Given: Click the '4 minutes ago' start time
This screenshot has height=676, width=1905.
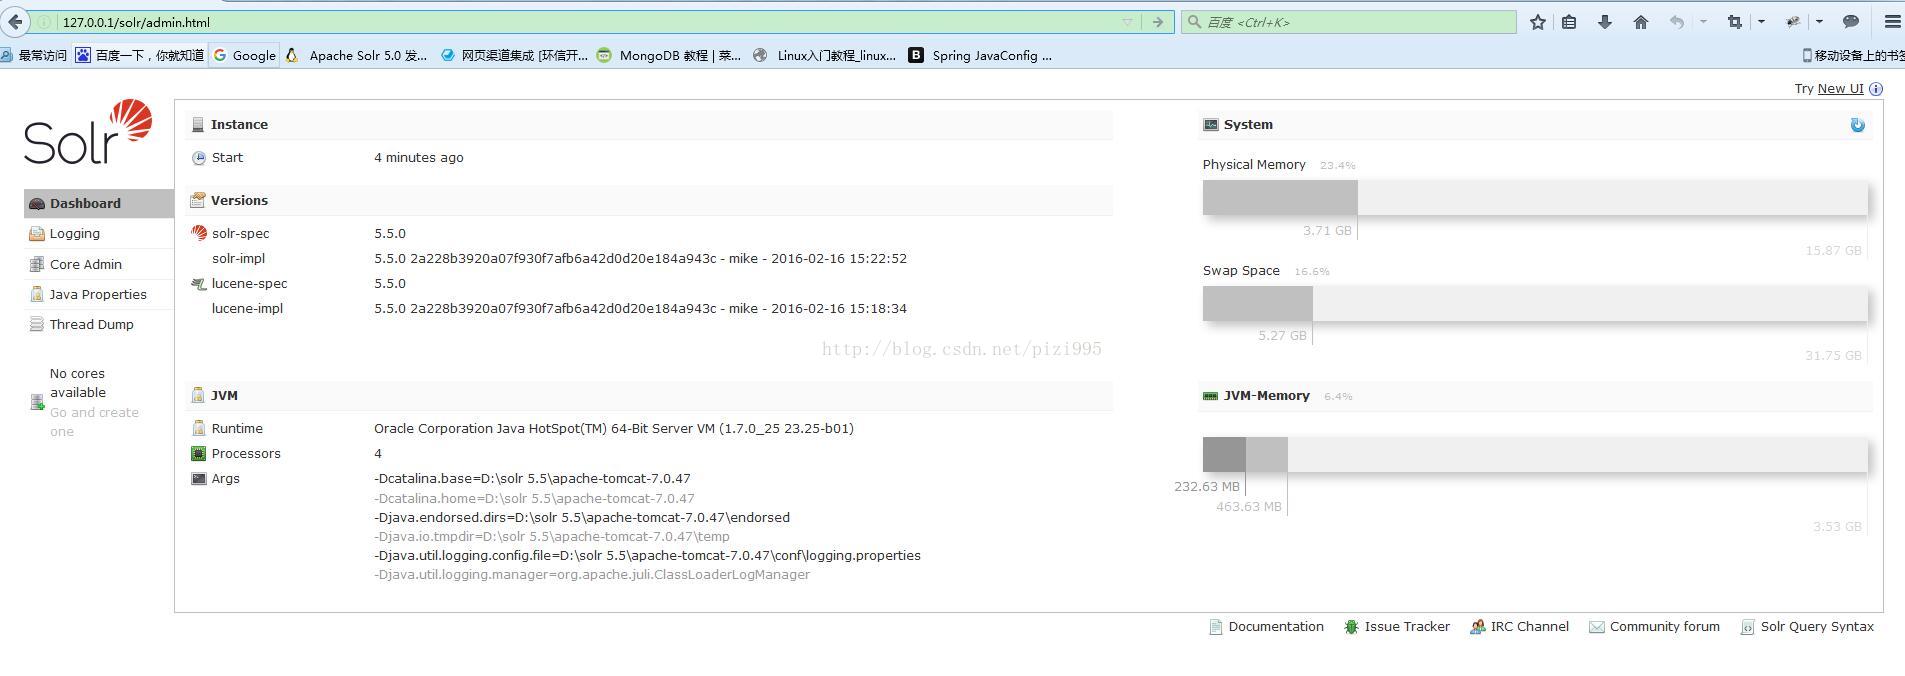Looking at the screenshot, I should click(419, 157).
